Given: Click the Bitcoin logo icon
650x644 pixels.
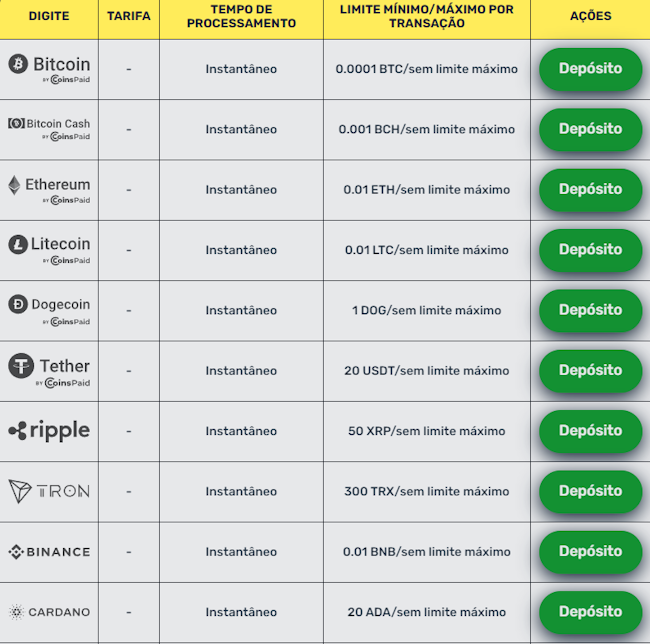Looking at the screenshot, I should point(18,64).
